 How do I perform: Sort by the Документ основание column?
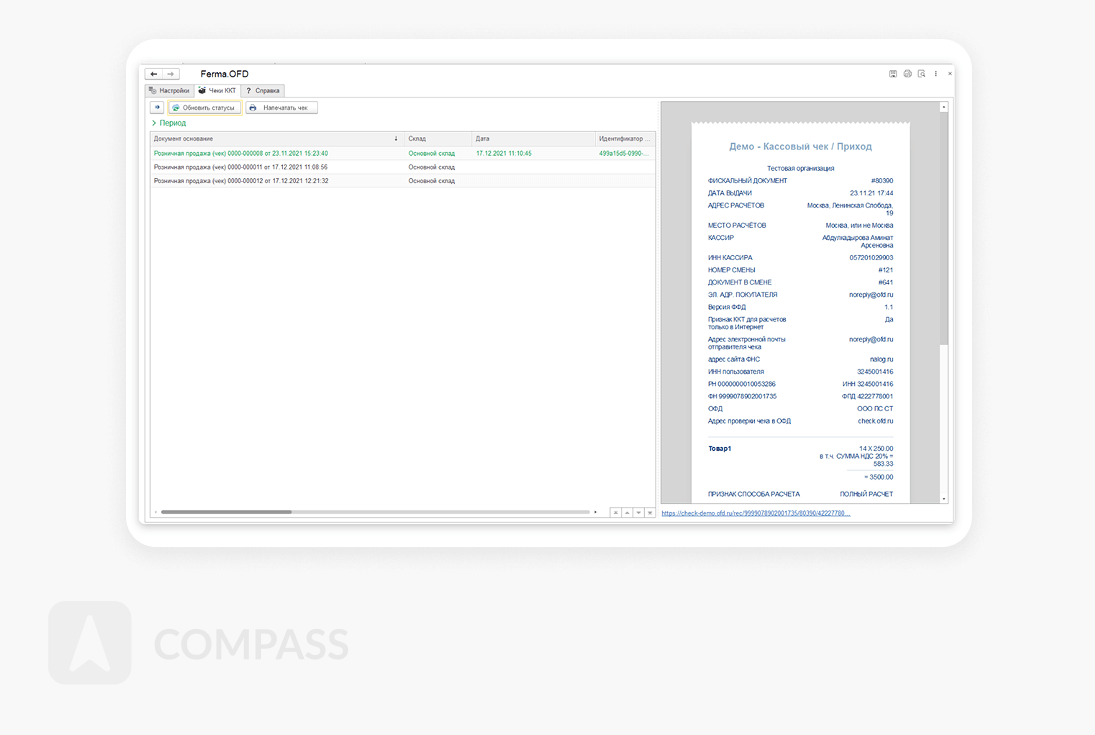(x=275, y=138)
